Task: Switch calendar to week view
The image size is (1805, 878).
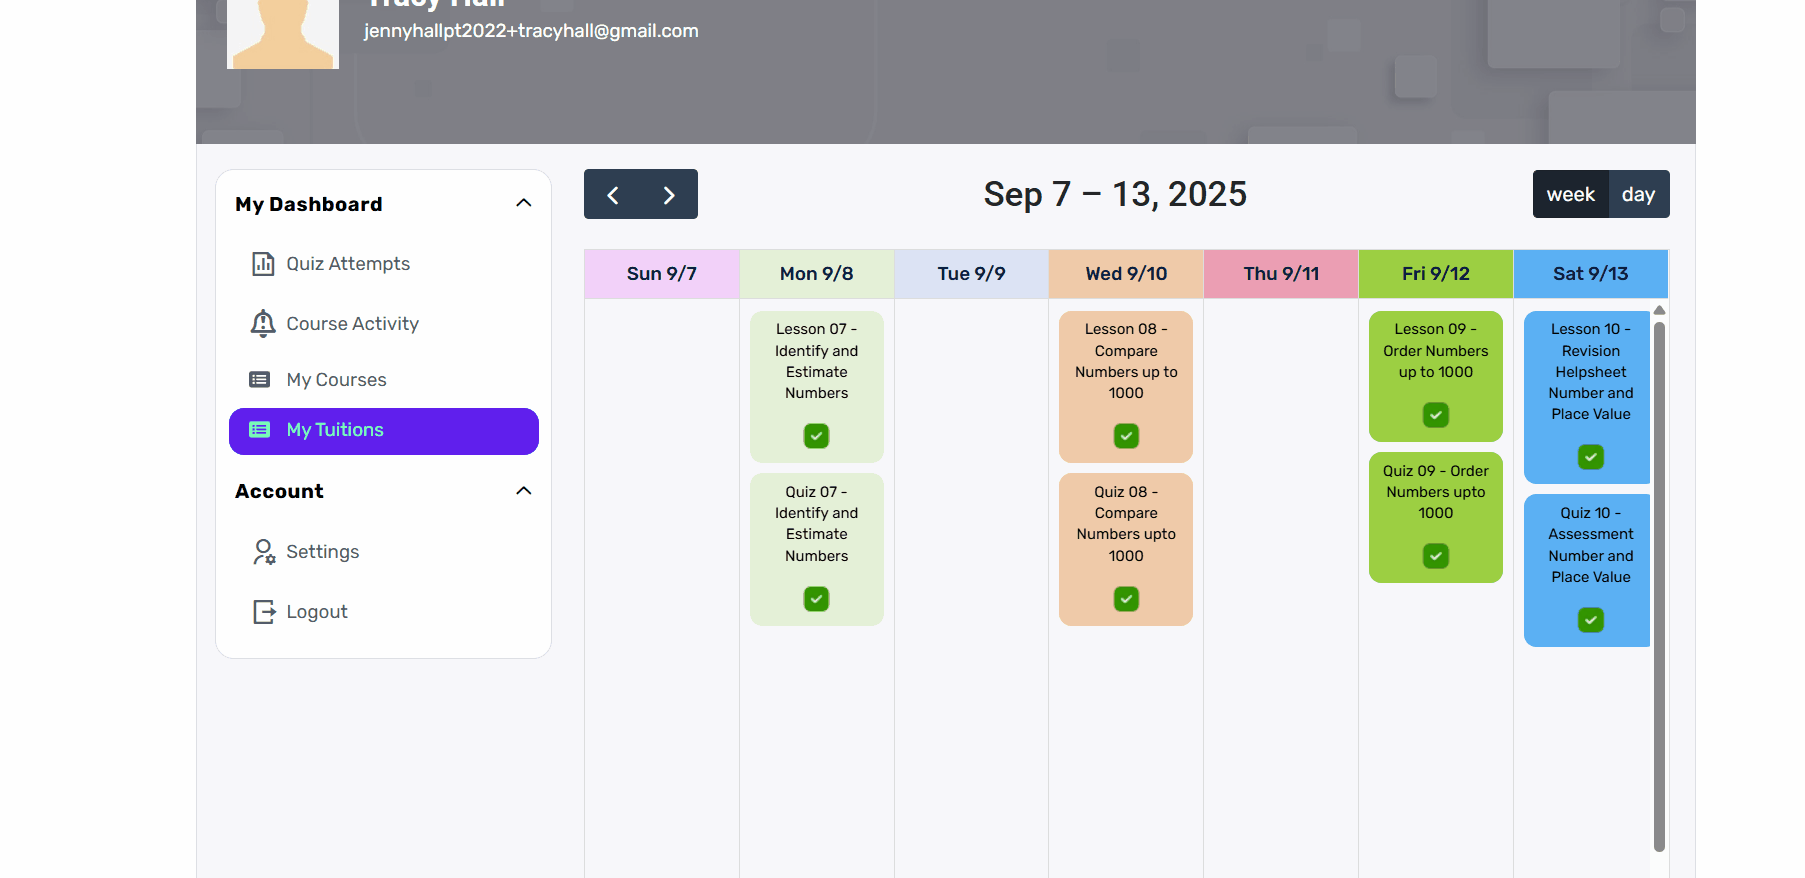Action: 1571,194
